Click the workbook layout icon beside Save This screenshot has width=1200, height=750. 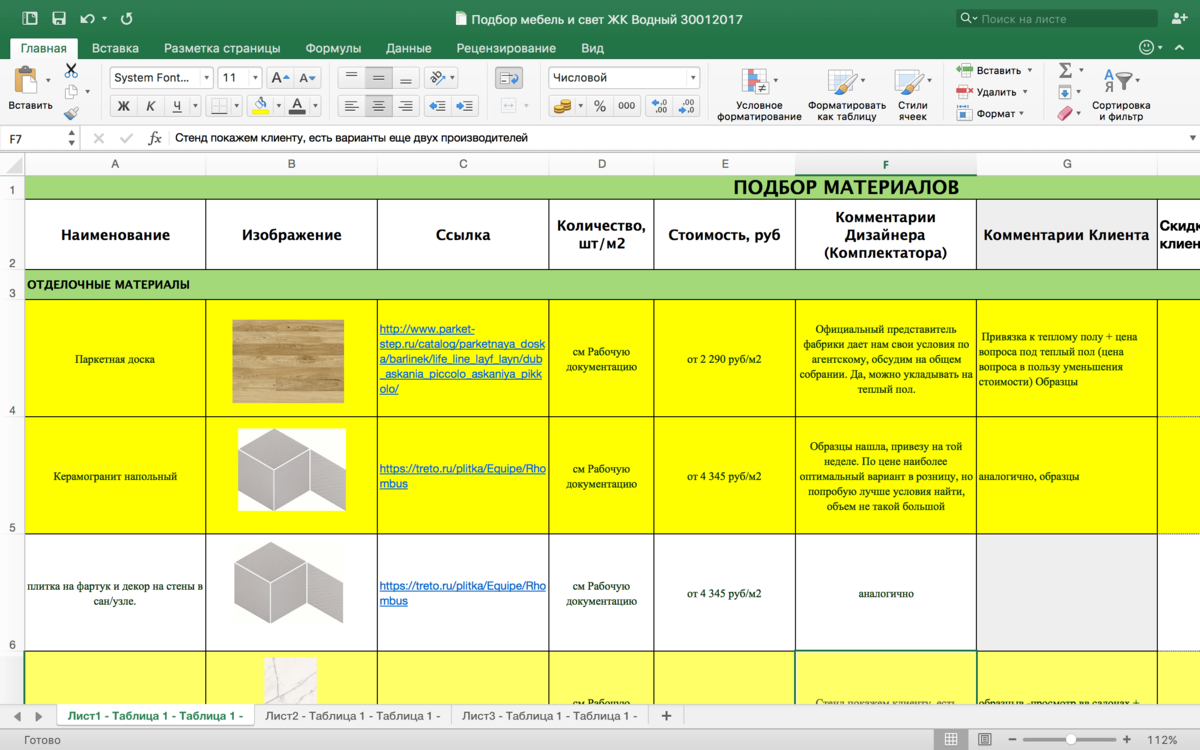pyautogui.click(x=30, y=18)
